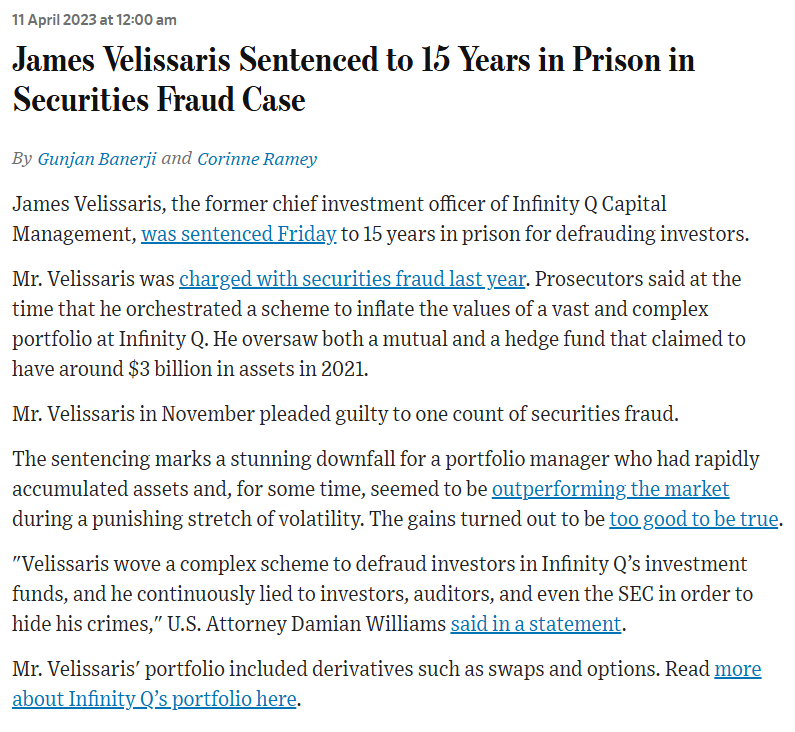Follow the 'was sentenced Friday' link

pos(239,234)
